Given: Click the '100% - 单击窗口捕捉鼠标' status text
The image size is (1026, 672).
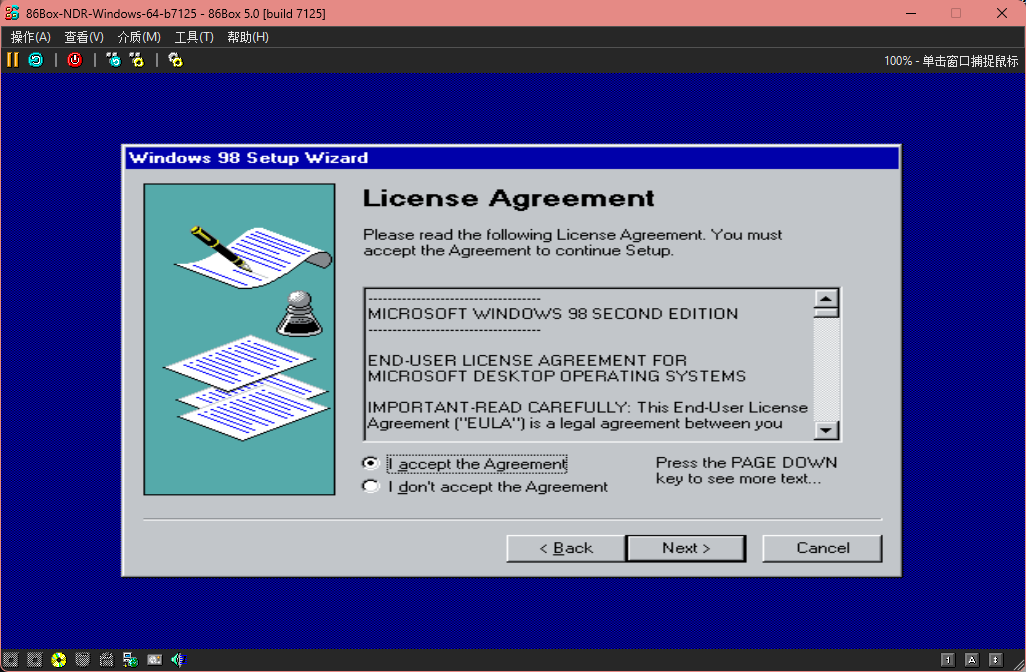Looking at the screenshot, I should point(951,61).
